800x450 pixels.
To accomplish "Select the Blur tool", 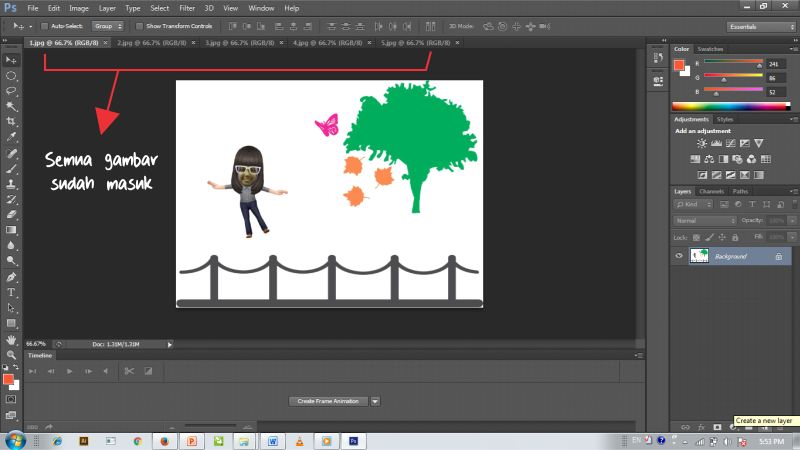I will [11, 245].
